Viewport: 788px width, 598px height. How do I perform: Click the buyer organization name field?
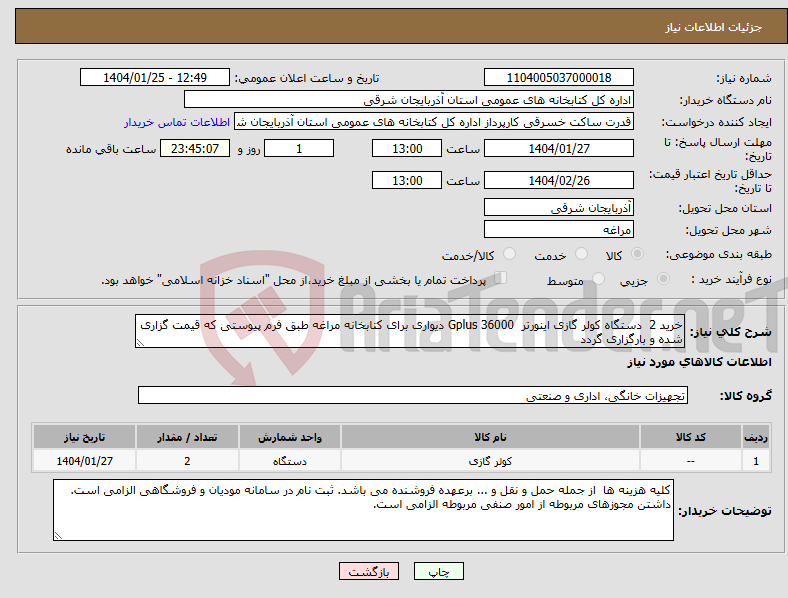point(409,99)
